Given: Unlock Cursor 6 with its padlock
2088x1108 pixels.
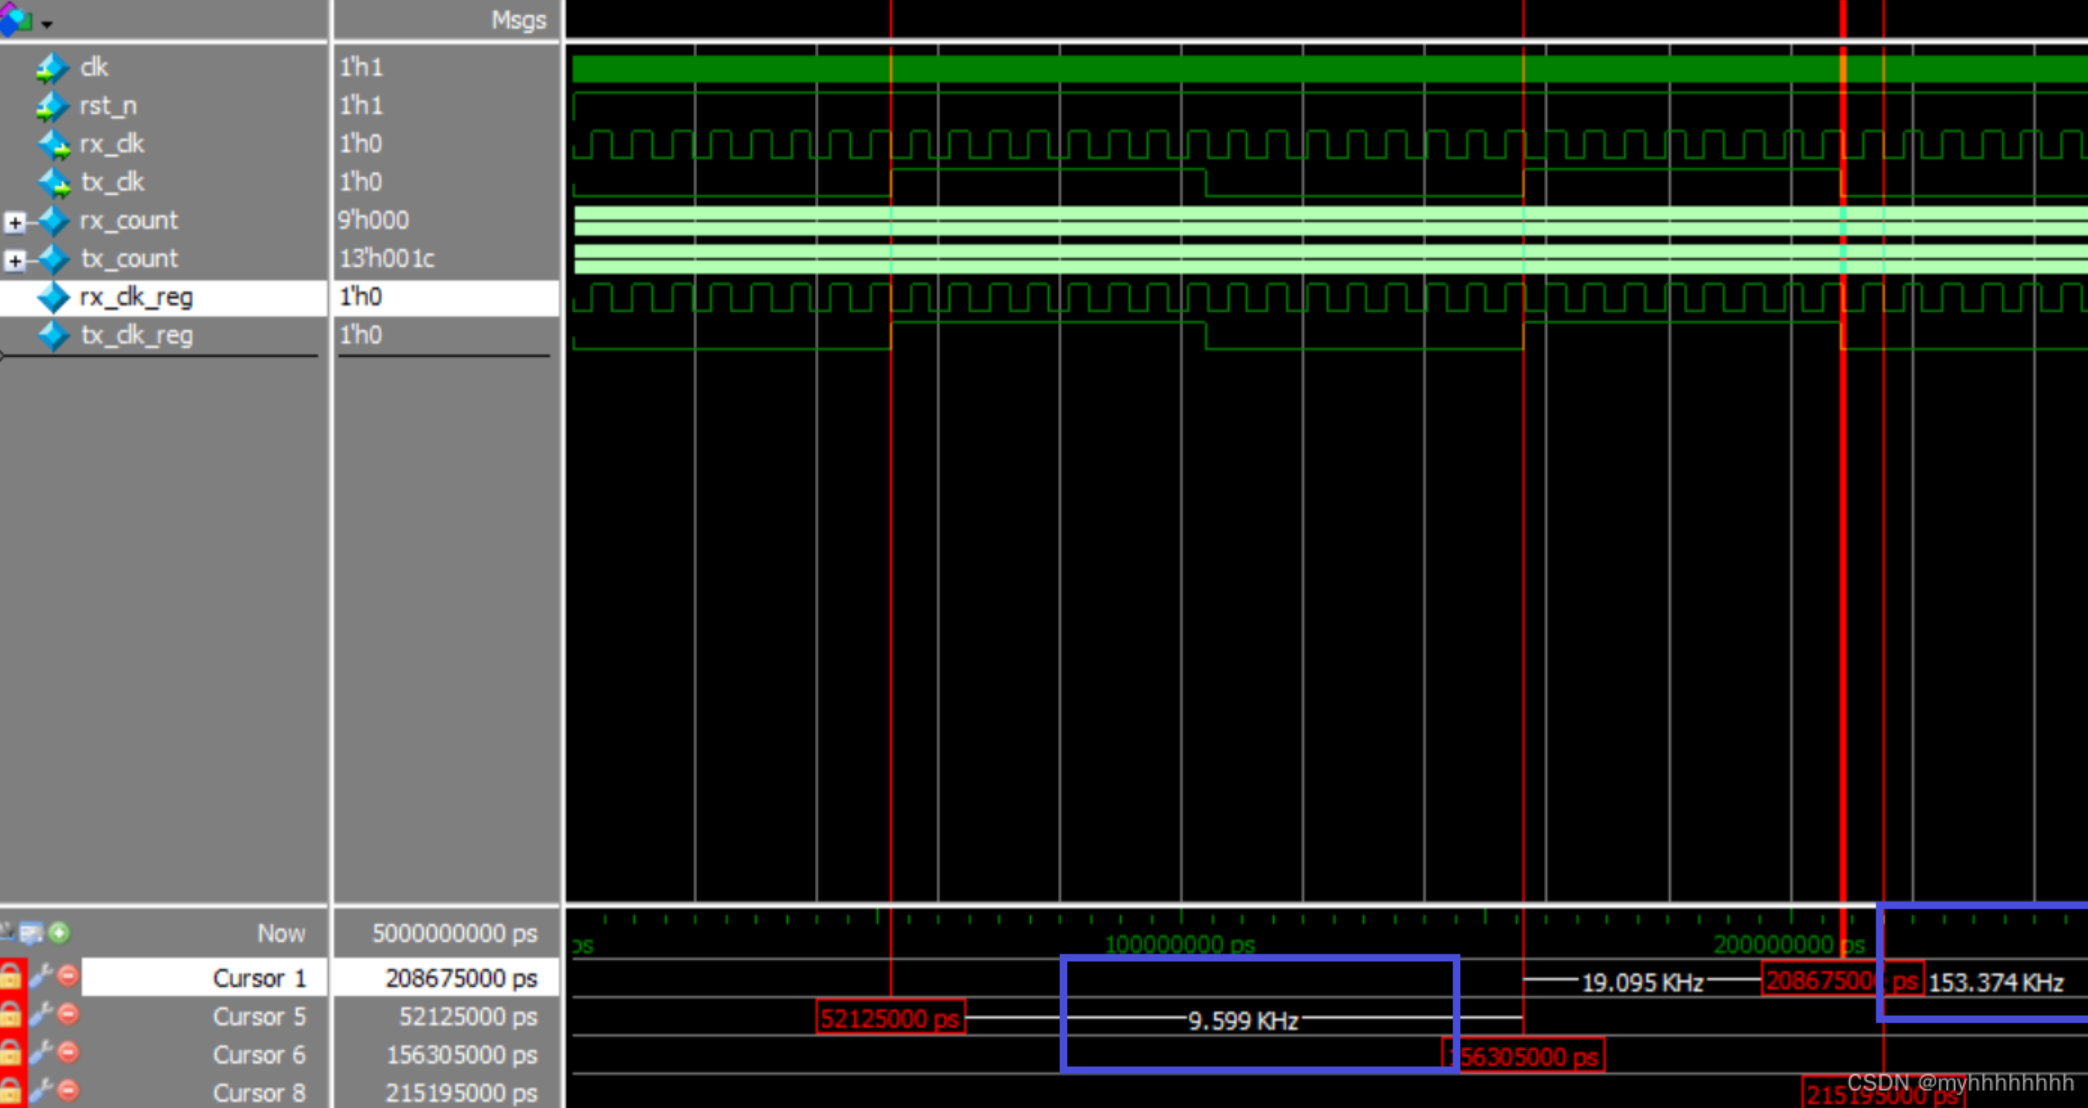Looking at the screenshot, I should [x=11, y=1053].
